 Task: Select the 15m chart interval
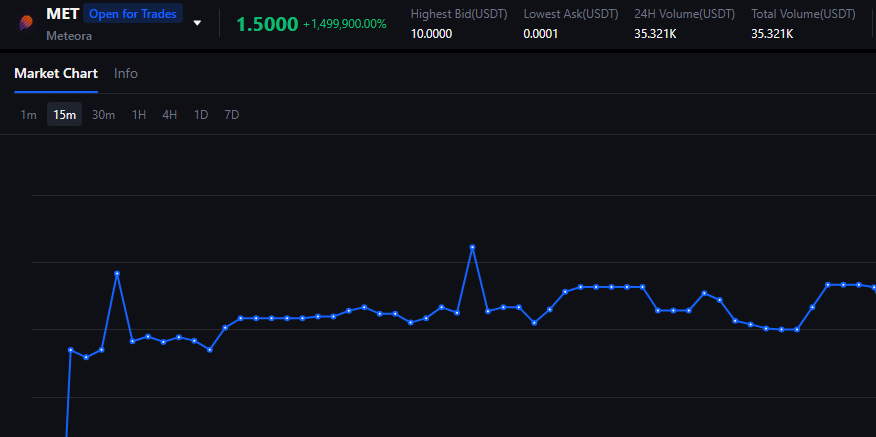click(64, 115)
